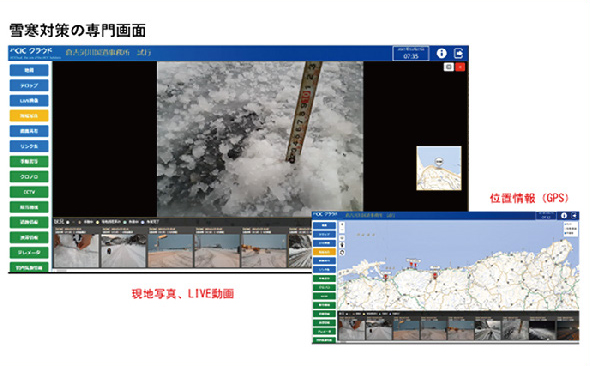Click the logout icon in the main header
590x366 pixels.
pyautogui.click(x=458, y=53)
